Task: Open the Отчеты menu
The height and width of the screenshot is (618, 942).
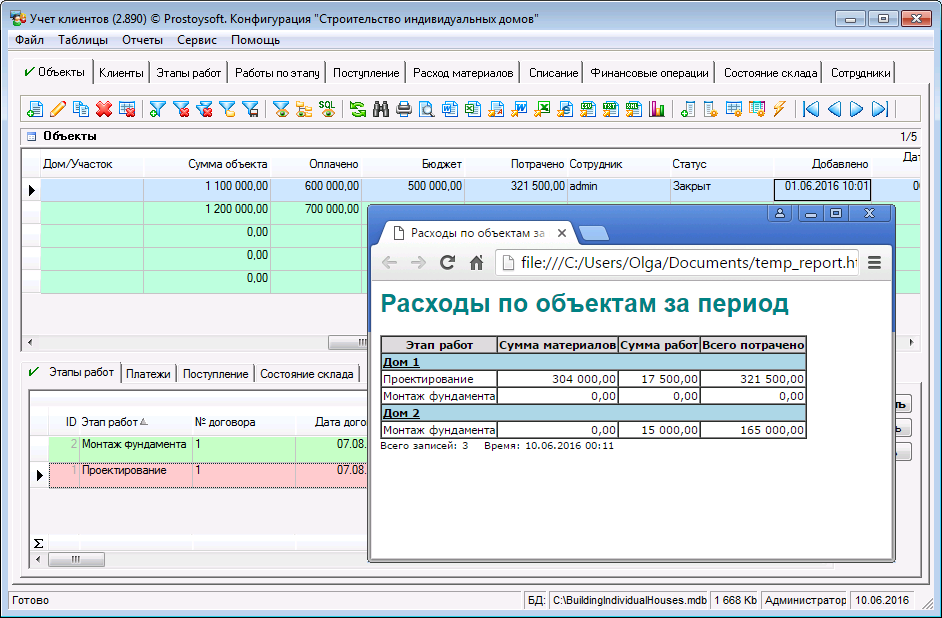Action: 142,40
